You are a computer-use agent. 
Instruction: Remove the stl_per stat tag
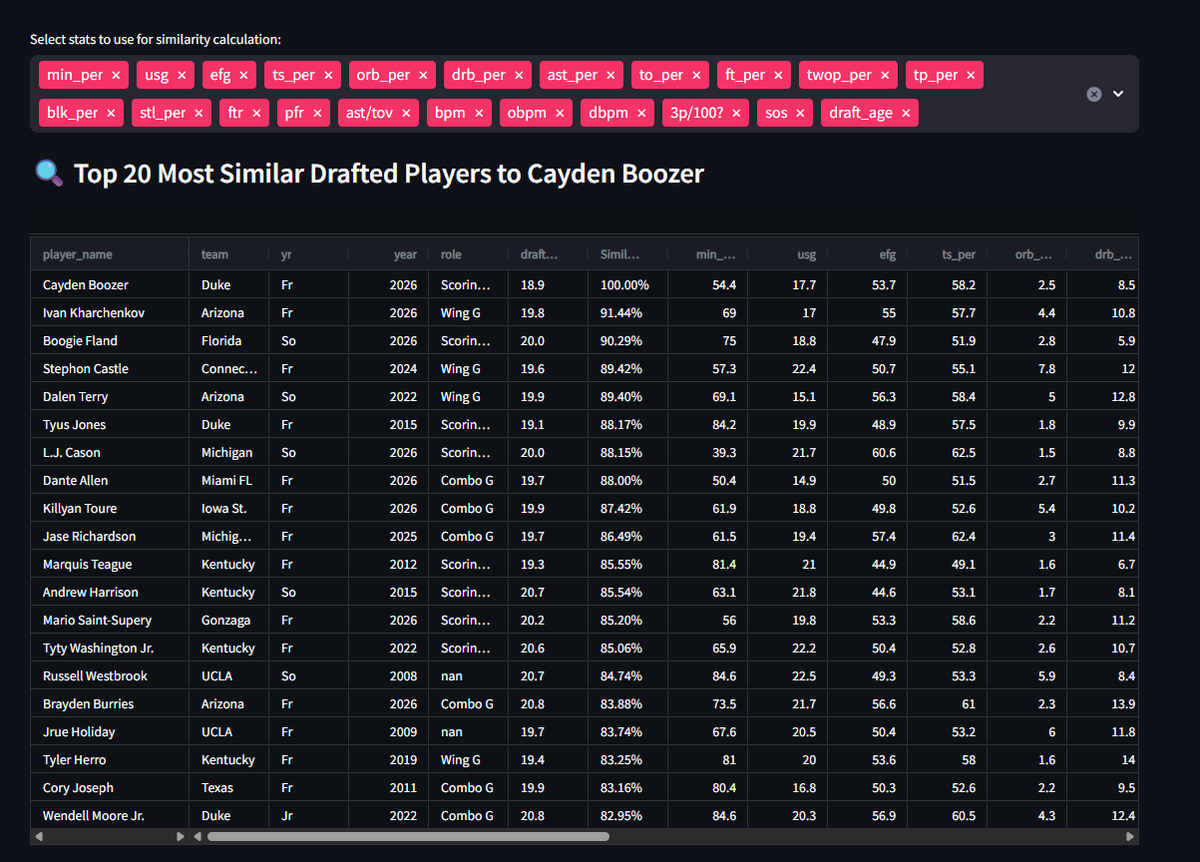(198, 113)
